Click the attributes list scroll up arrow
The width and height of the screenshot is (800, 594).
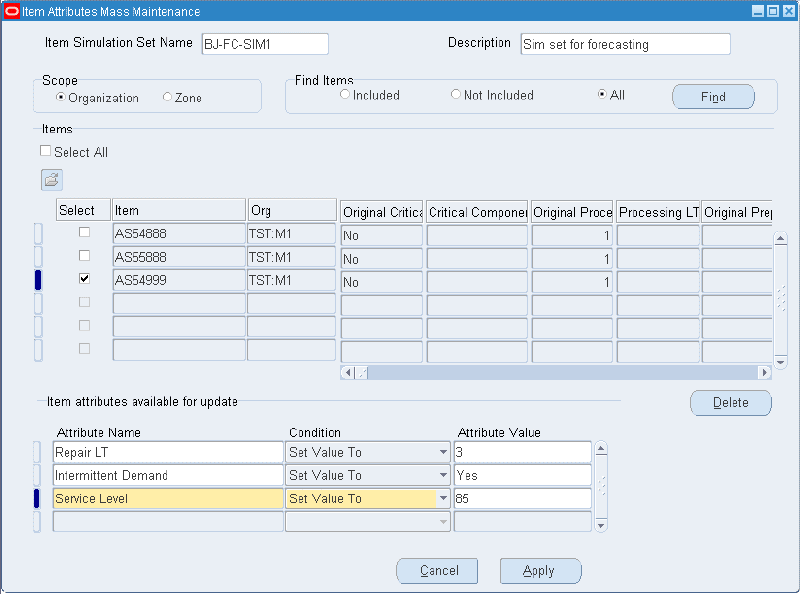point(601,449)
